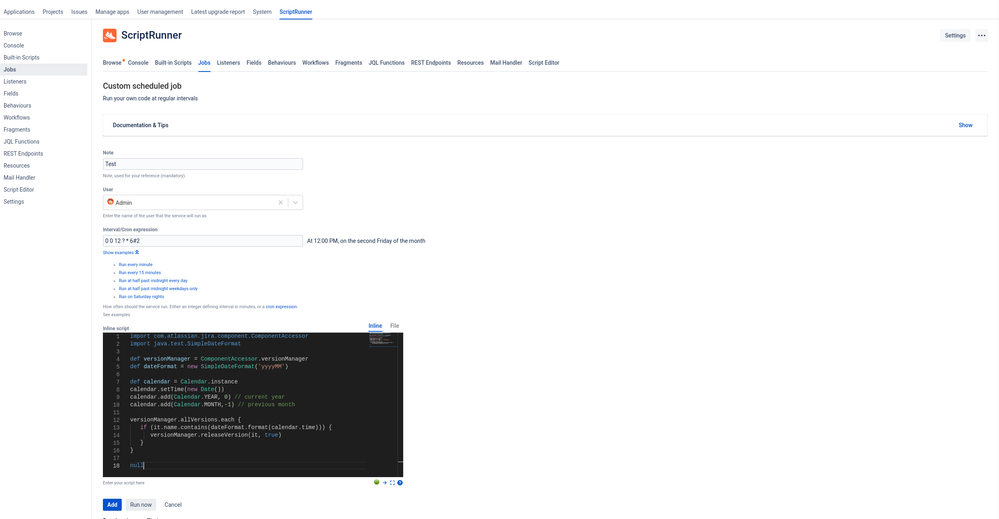Screen dimensions: 999x519
Task: Switch to the File script tab
Action: coord(394,326)
